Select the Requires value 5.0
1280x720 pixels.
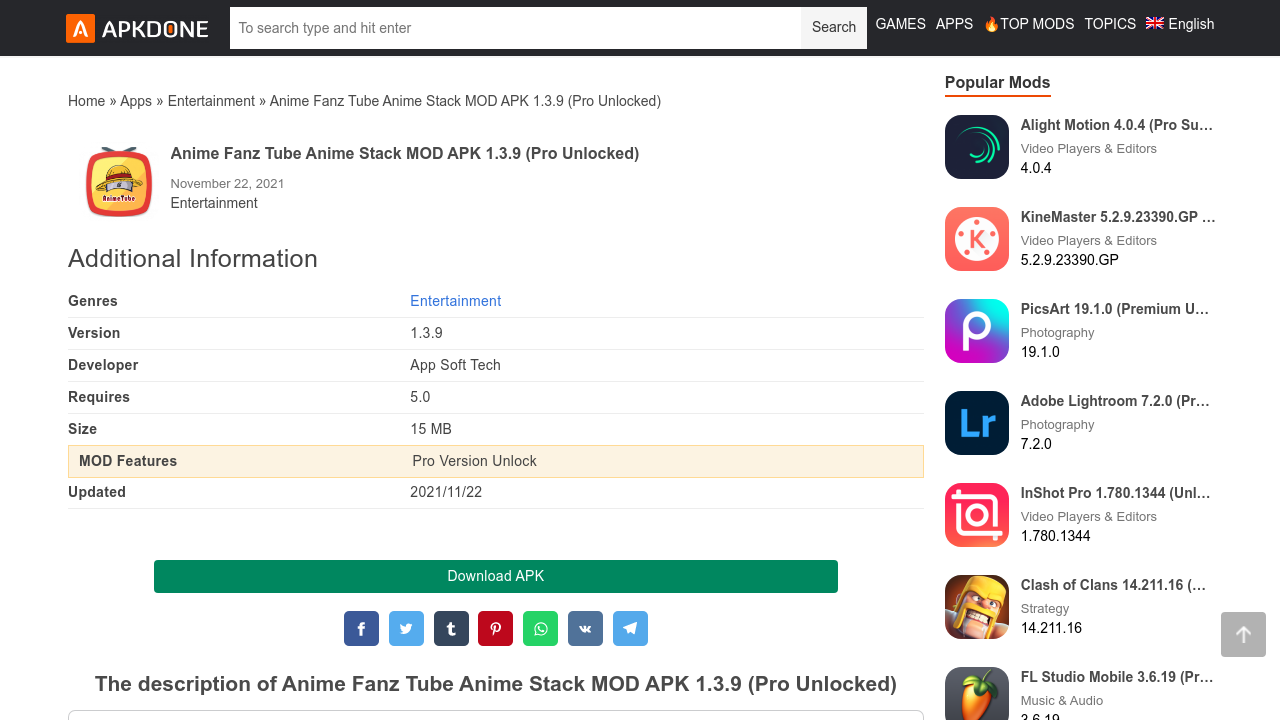[x=420, y=397]
